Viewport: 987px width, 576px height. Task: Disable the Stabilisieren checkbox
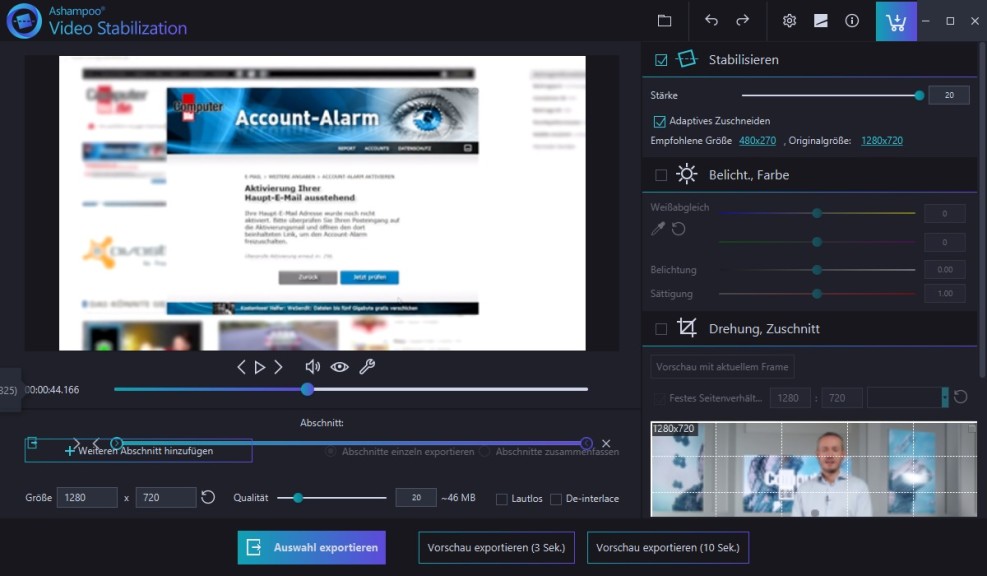661,60
